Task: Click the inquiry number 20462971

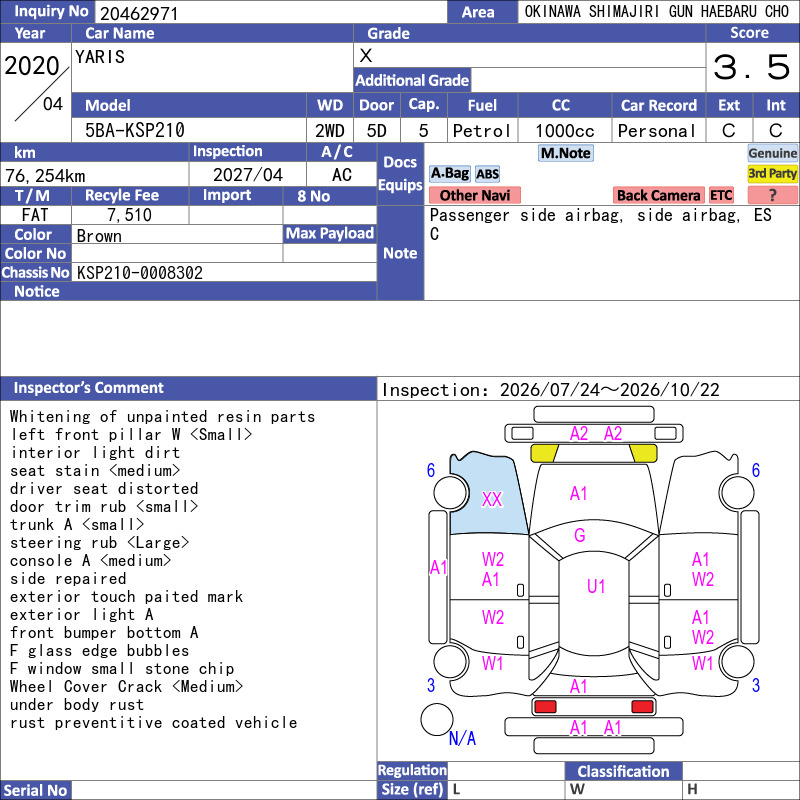Action: click(139, 13)
